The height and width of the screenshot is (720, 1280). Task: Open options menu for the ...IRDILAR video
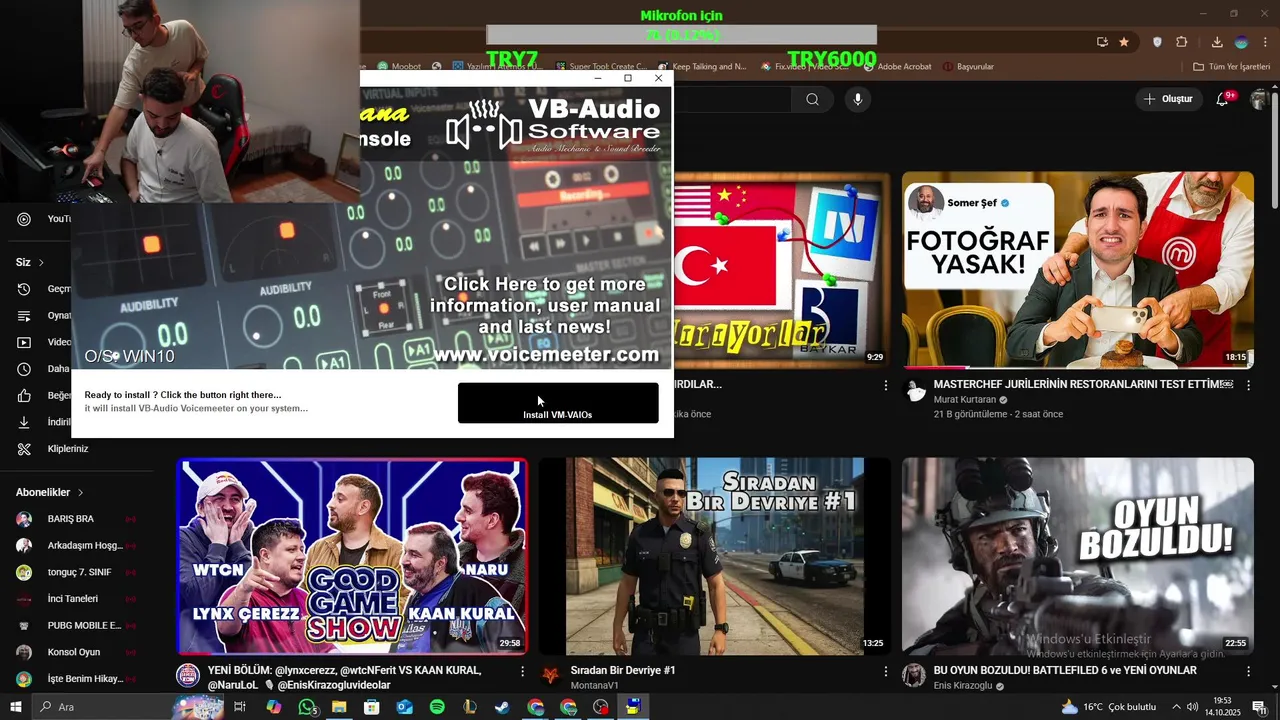pyautogui.click(x=885, y=385)
